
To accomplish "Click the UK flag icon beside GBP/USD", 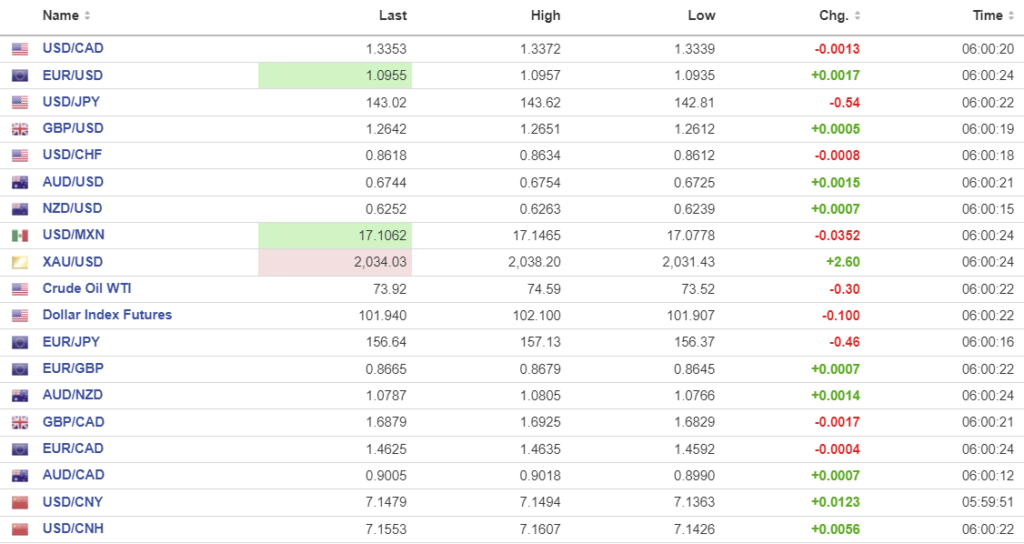I will pos(20,129).
